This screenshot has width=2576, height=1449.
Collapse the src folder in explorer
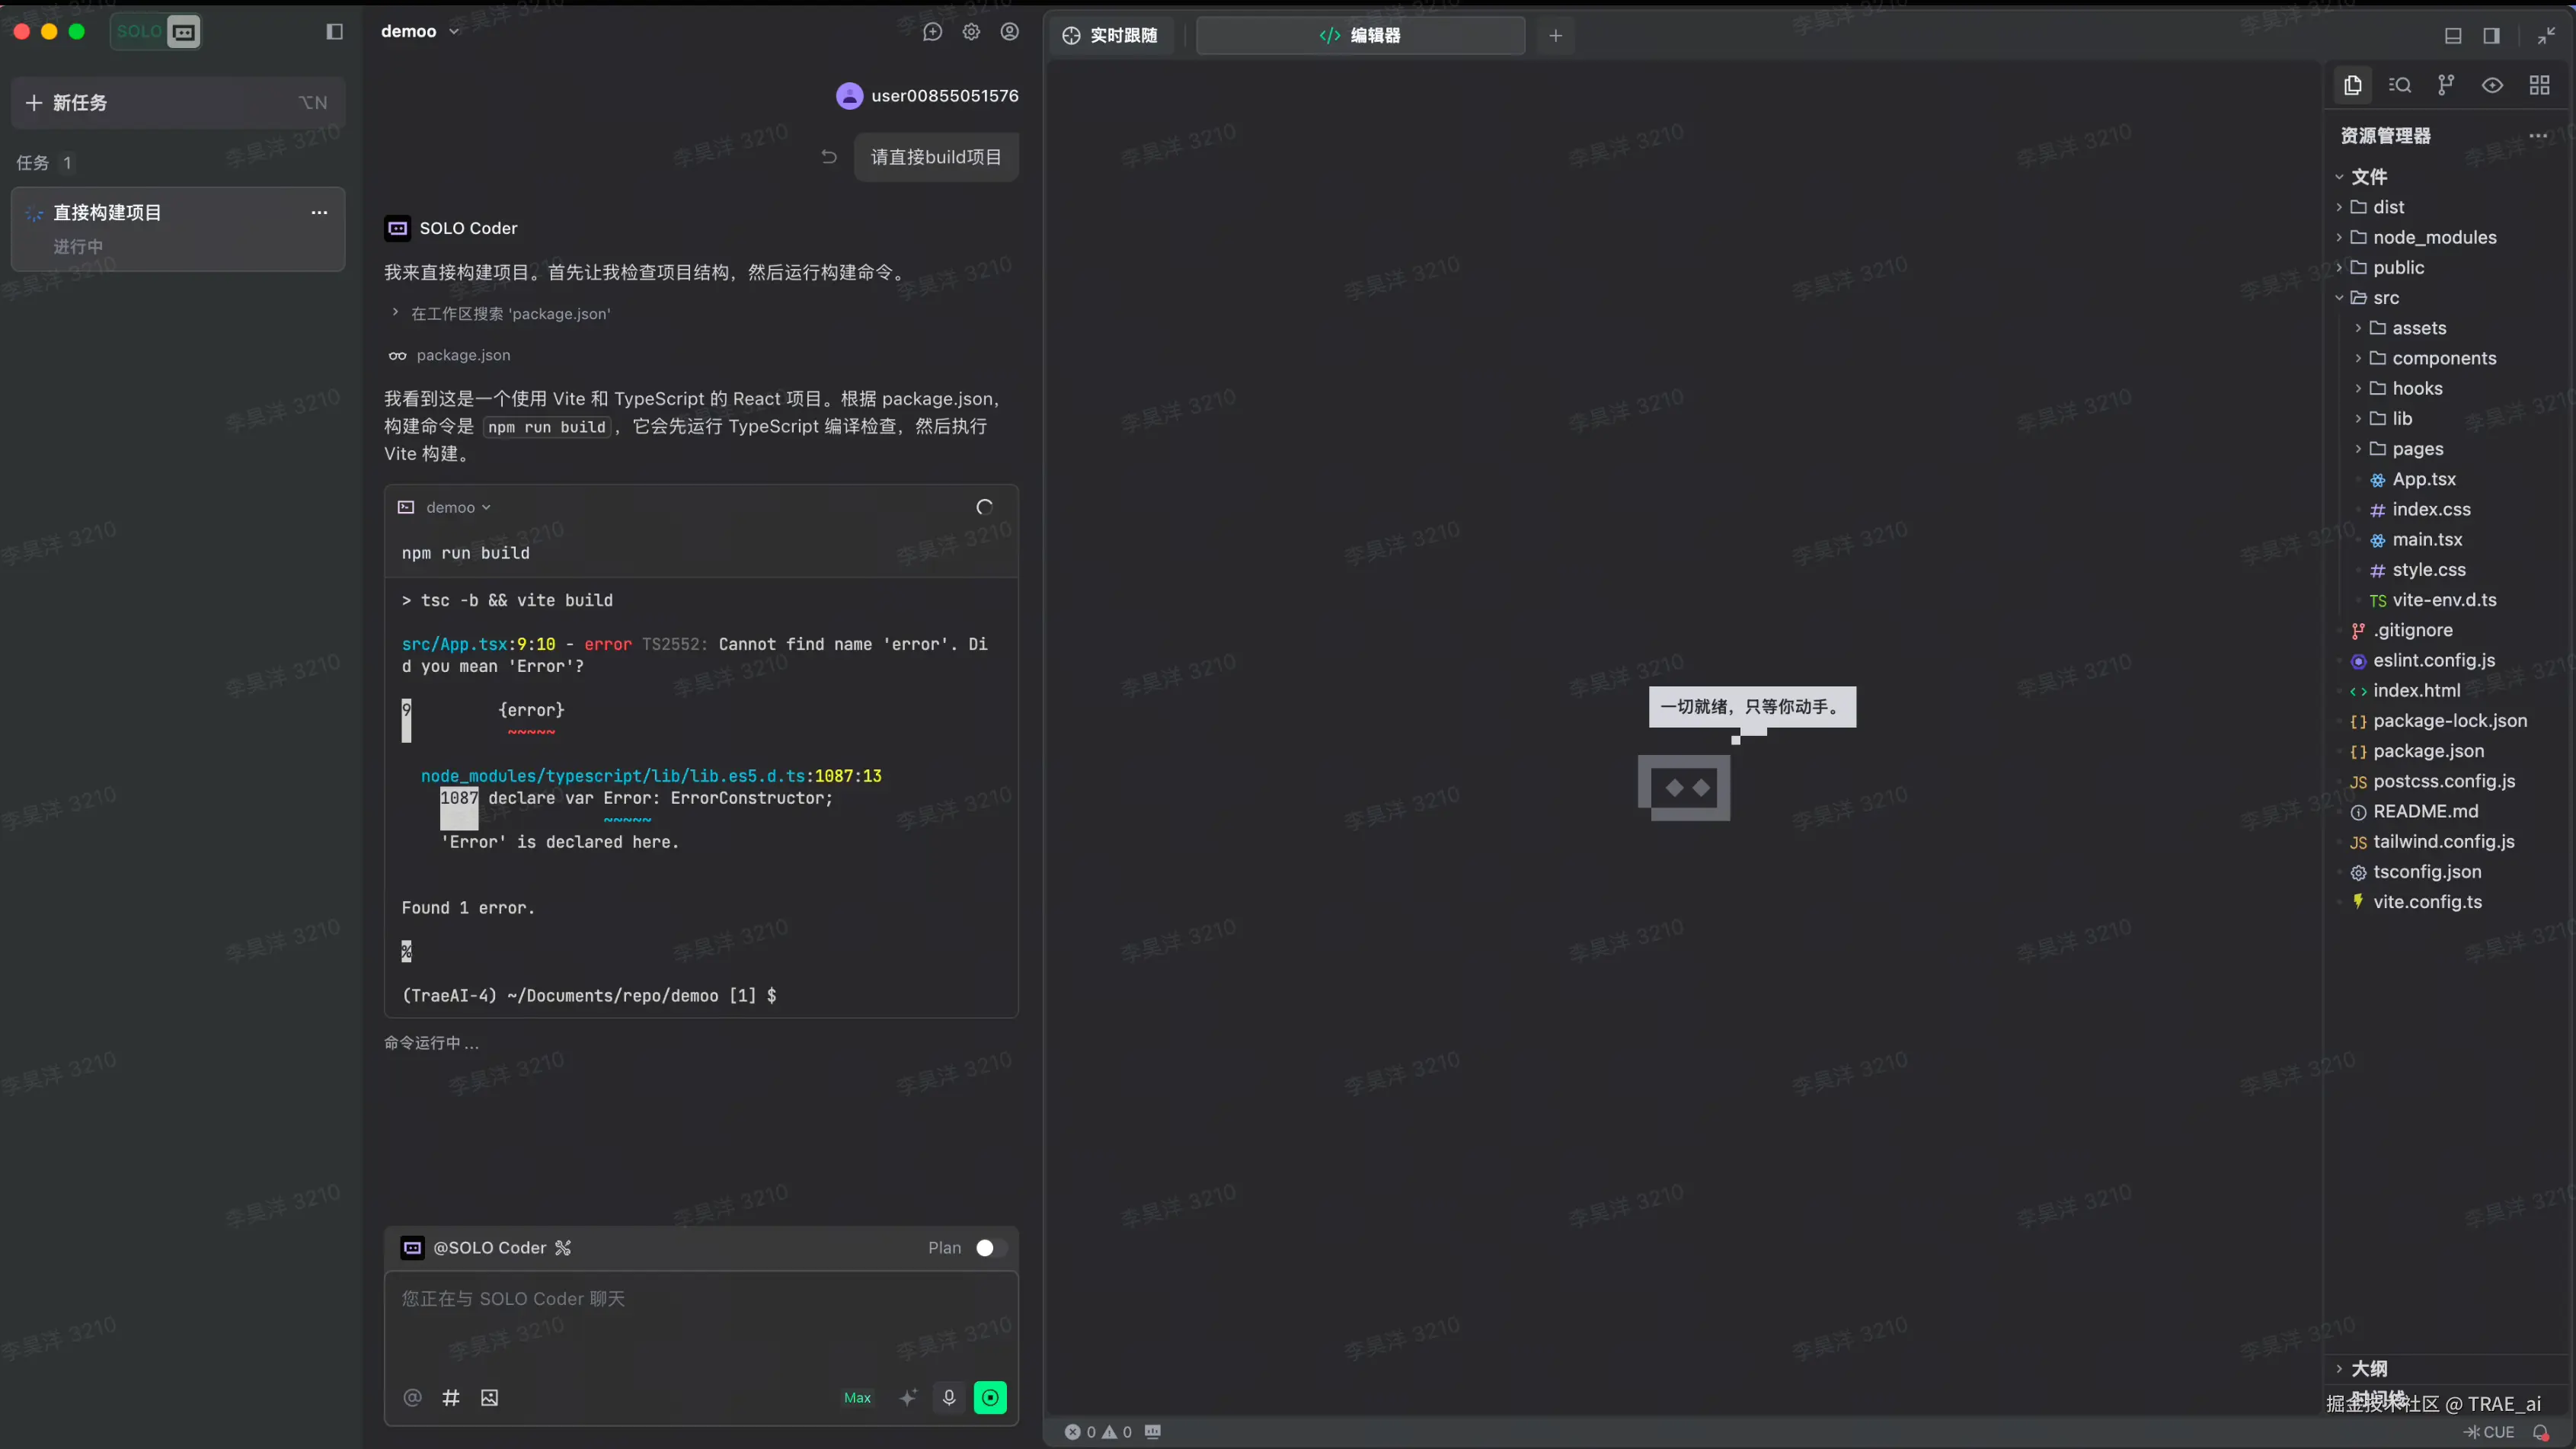(x=2386, y=298)
